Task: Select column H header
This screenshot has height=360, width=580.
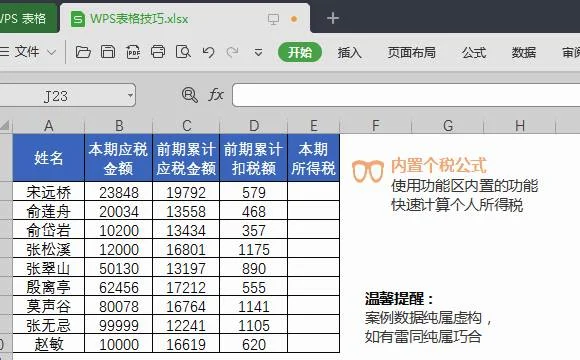Action: click(520, 126)
